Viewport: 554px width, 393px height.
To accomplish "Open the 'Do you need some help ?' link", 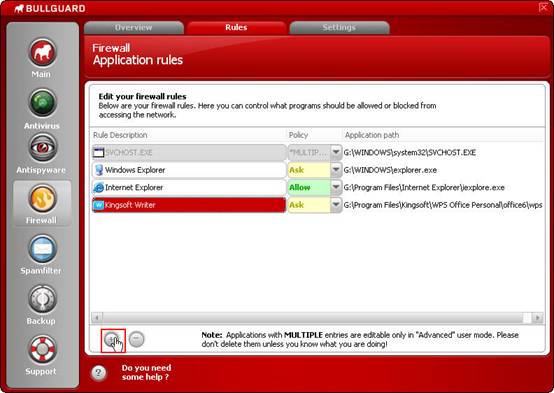I will click(x=146, y=372).
